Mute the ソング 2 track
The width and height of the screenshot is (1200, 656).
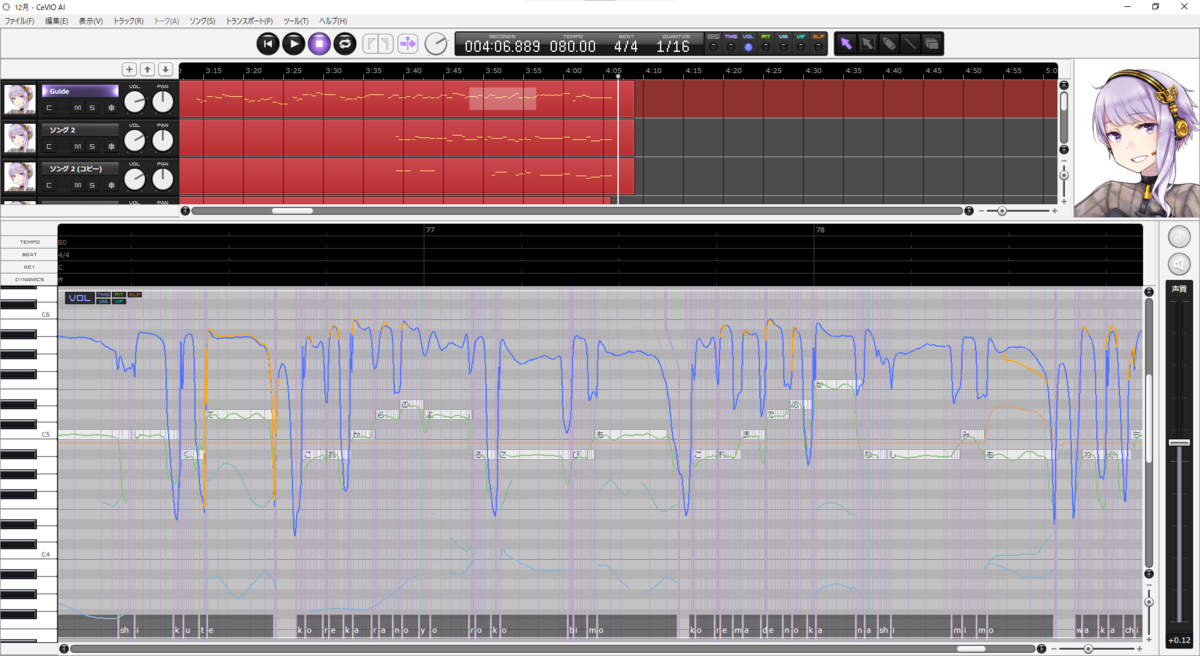coord(77,147)
